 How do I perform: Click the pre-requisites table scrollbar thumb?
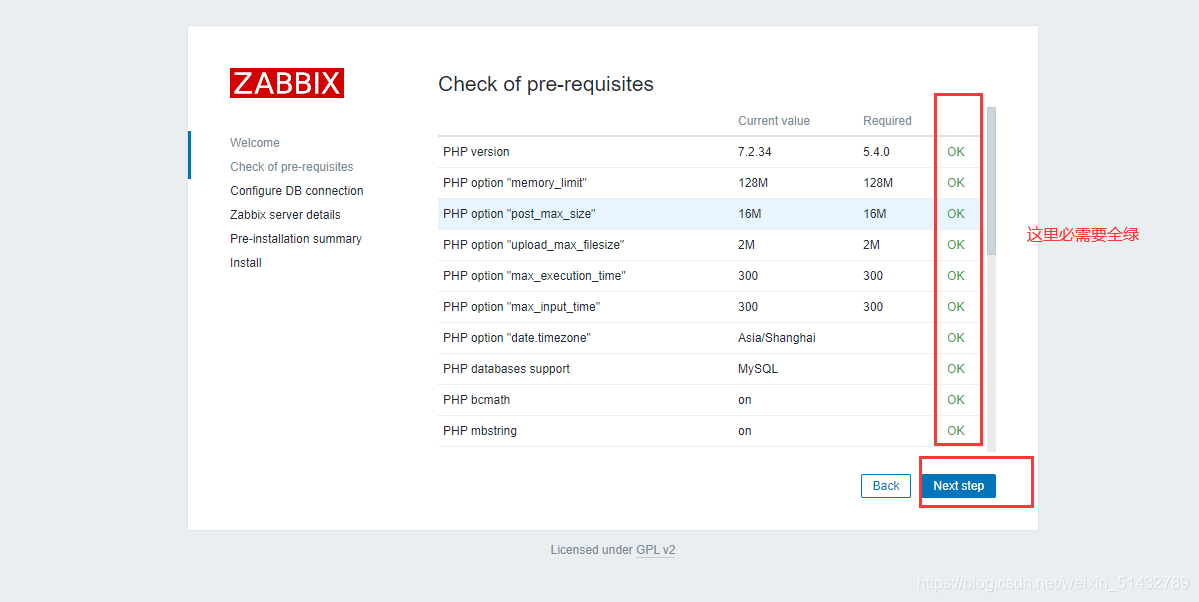[x=991, y=181]
